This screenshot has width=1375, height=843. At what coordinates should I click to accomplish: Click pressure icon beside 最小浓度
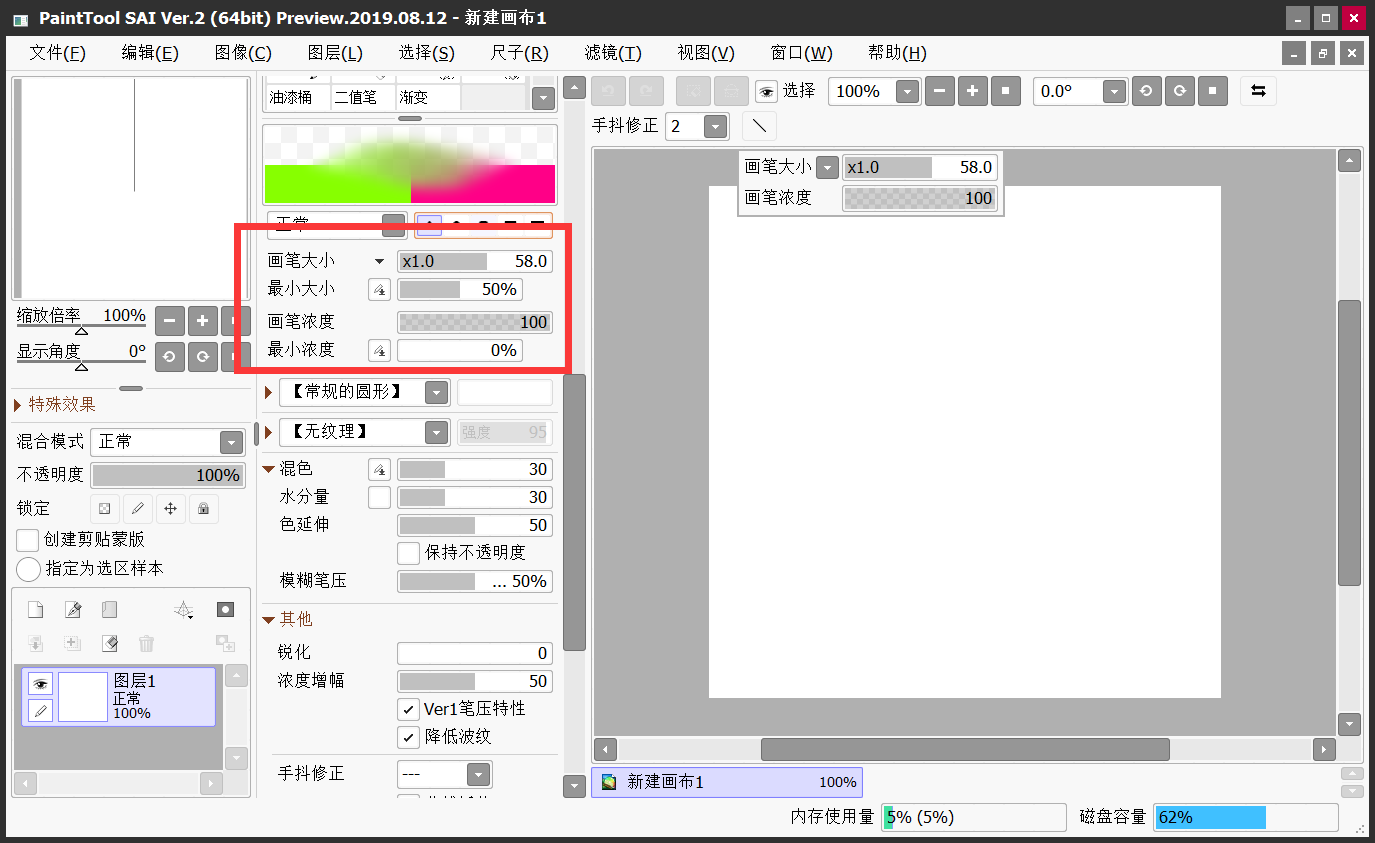[x=380, y=351]
